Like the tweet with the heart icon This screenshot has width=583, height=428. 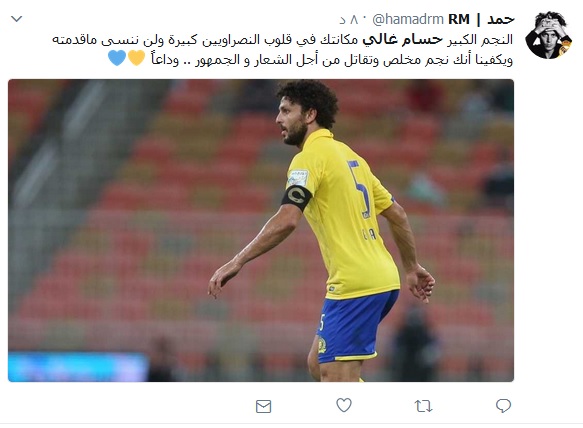click(344, 405)
